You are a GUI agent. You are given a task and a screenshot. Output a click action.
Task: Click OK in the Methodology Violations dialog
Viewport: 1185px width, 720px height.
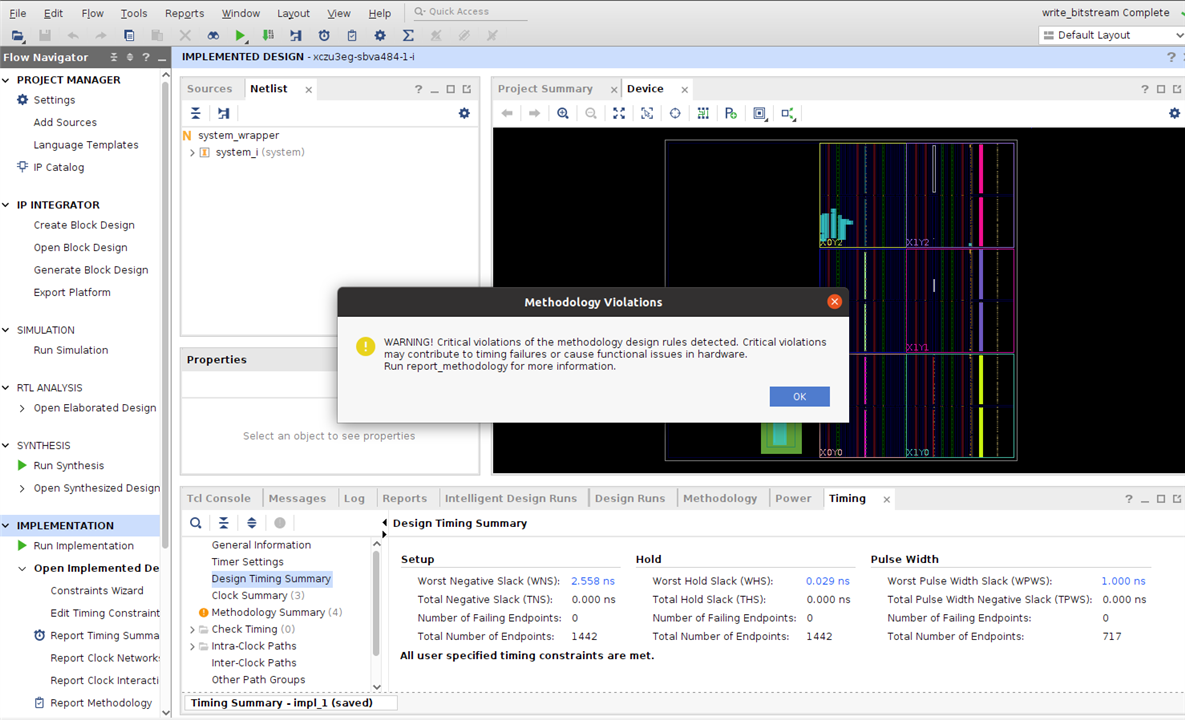pos(799,397)
